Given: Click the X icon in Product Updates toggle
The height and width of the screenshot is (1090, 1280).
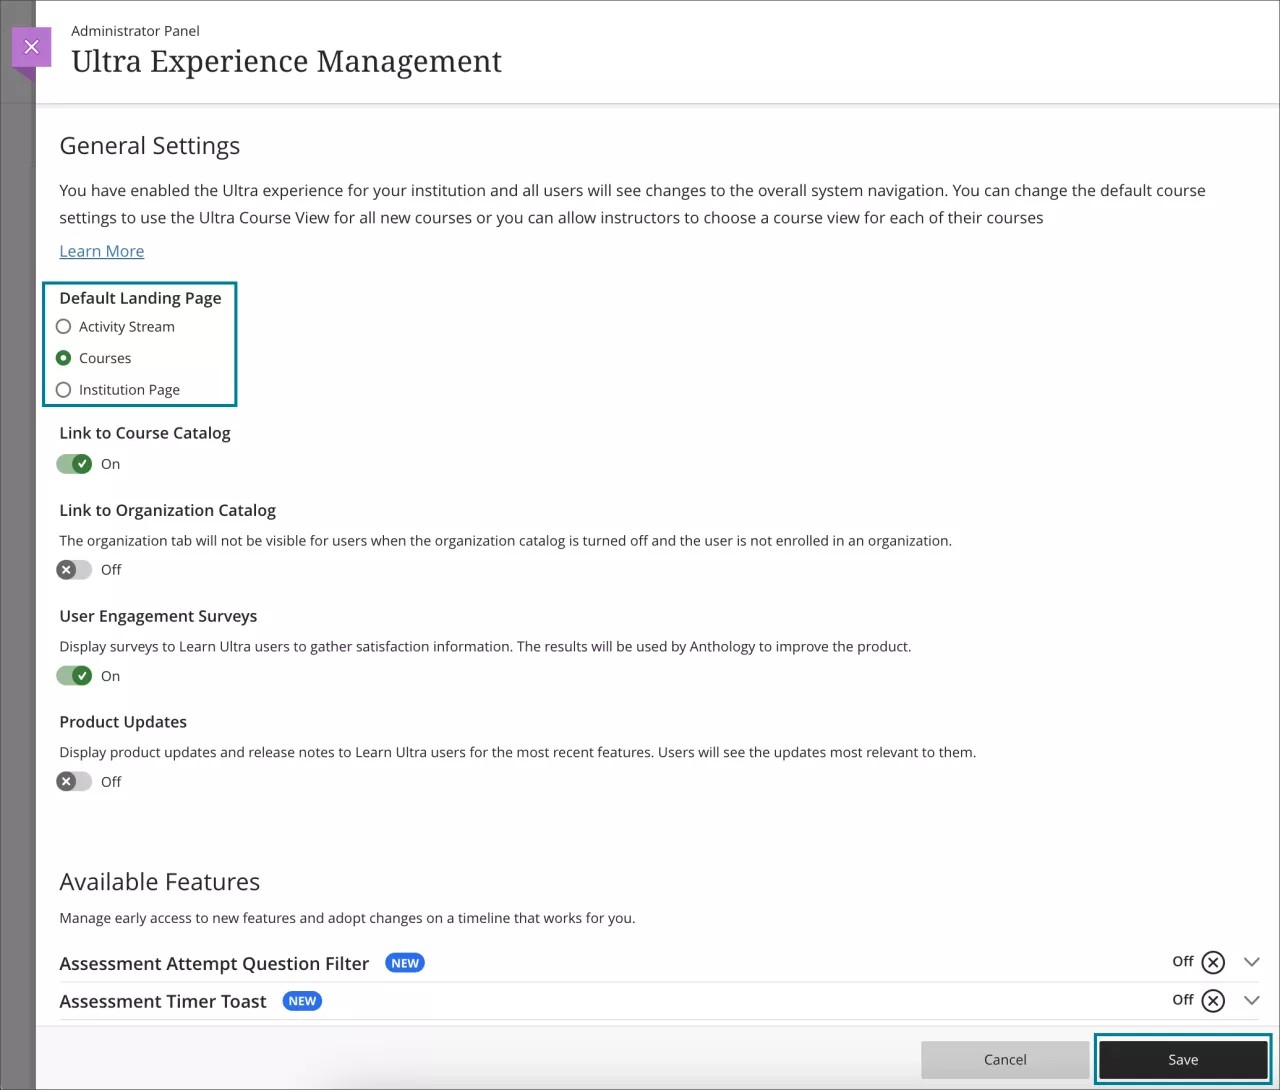Looking at the screenshot, I should pyautogui.click(x=68, y=781).
